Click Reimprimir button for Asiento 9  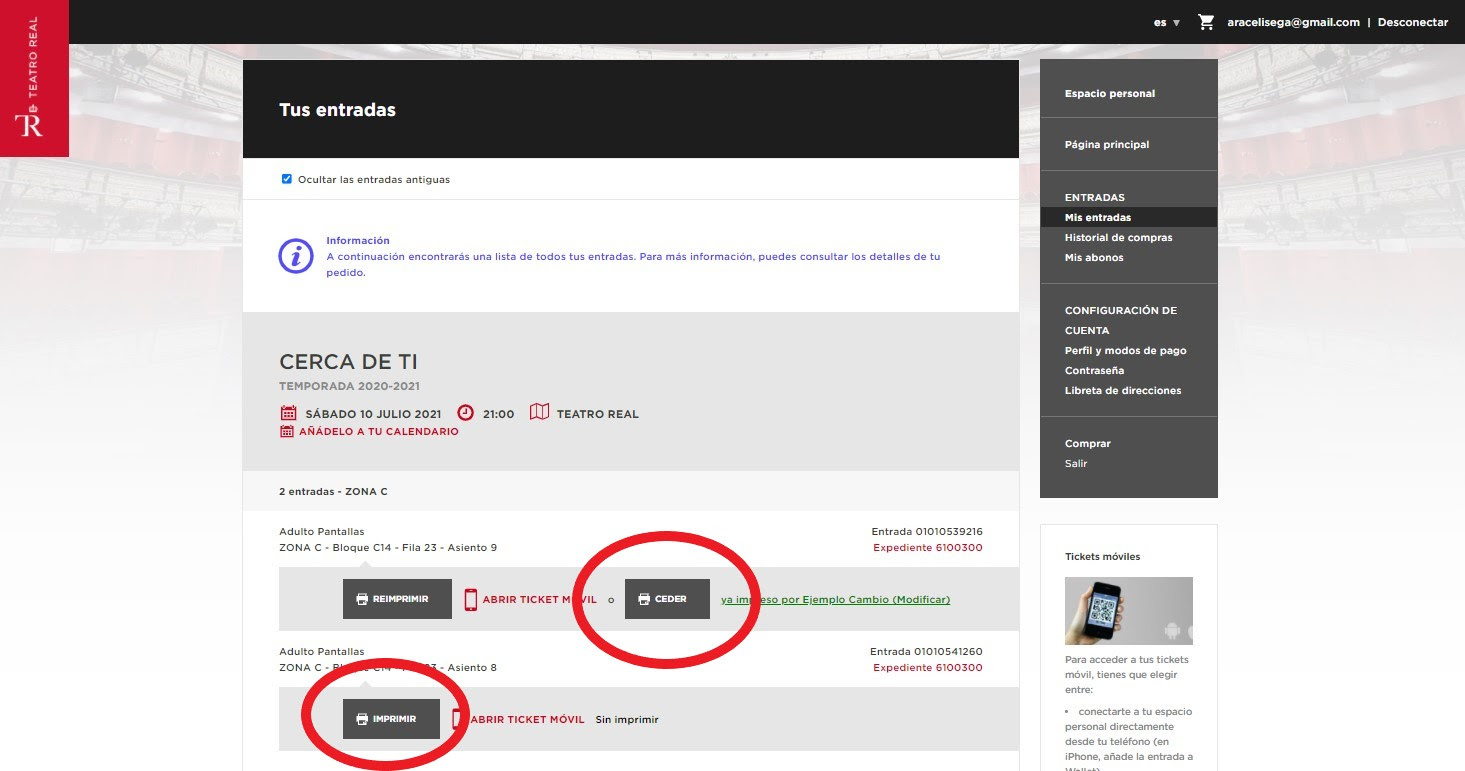tap(397, 599)
